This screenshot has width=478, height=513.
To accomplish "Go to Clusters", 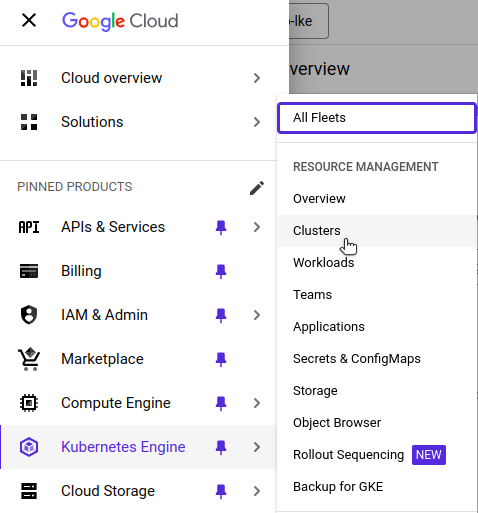I will (377, 231).
